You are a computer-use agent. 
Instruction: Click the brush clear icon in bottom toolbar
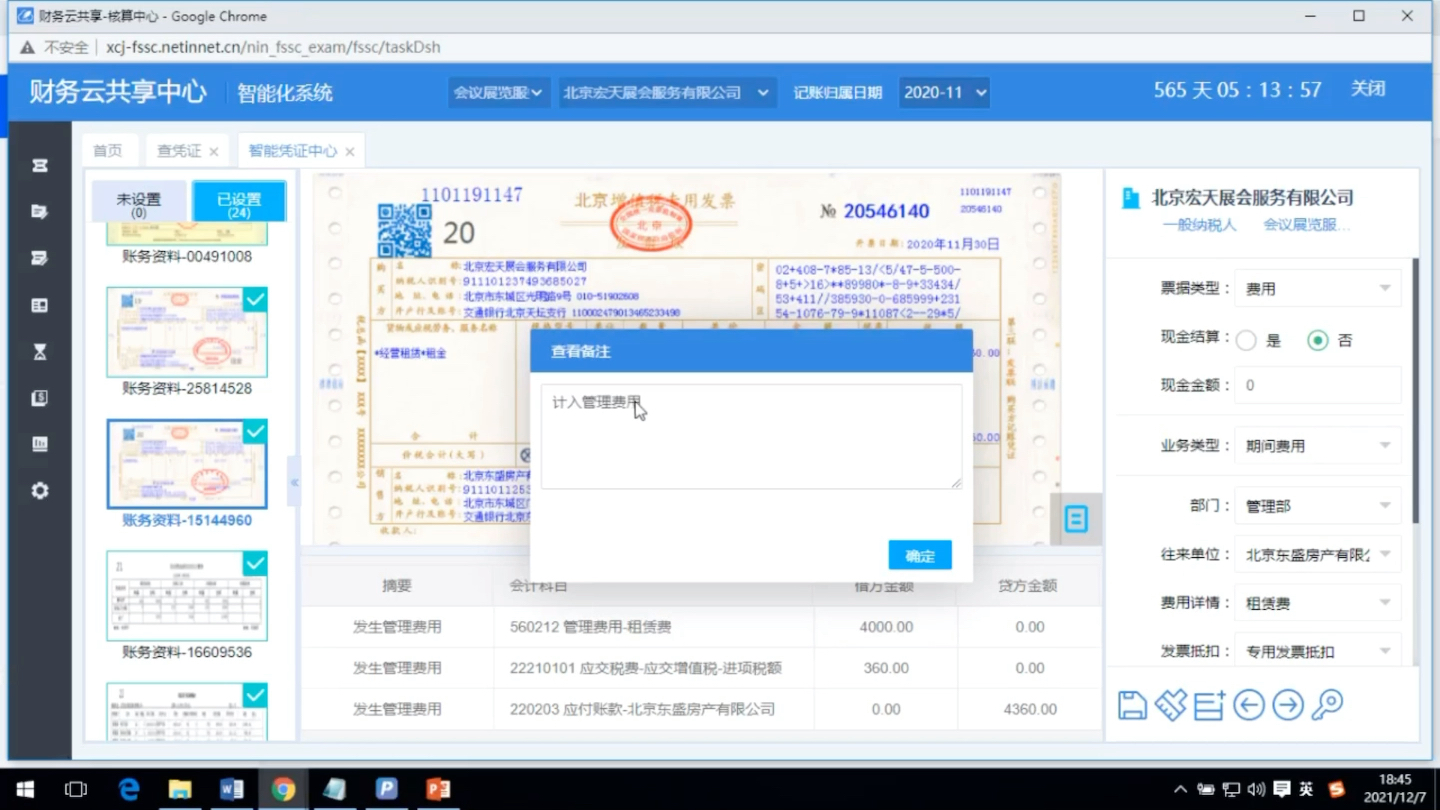point(1171,705)
